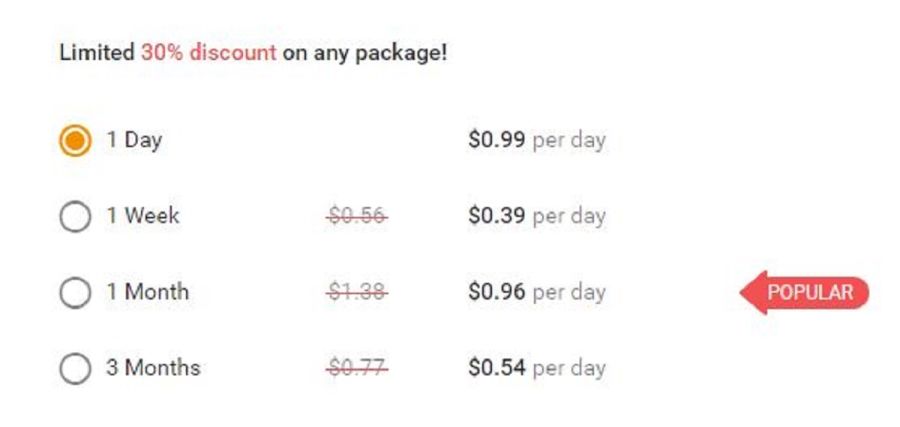Select the 1 Week radio button
900x427 pixels.
tap(75, 216)
